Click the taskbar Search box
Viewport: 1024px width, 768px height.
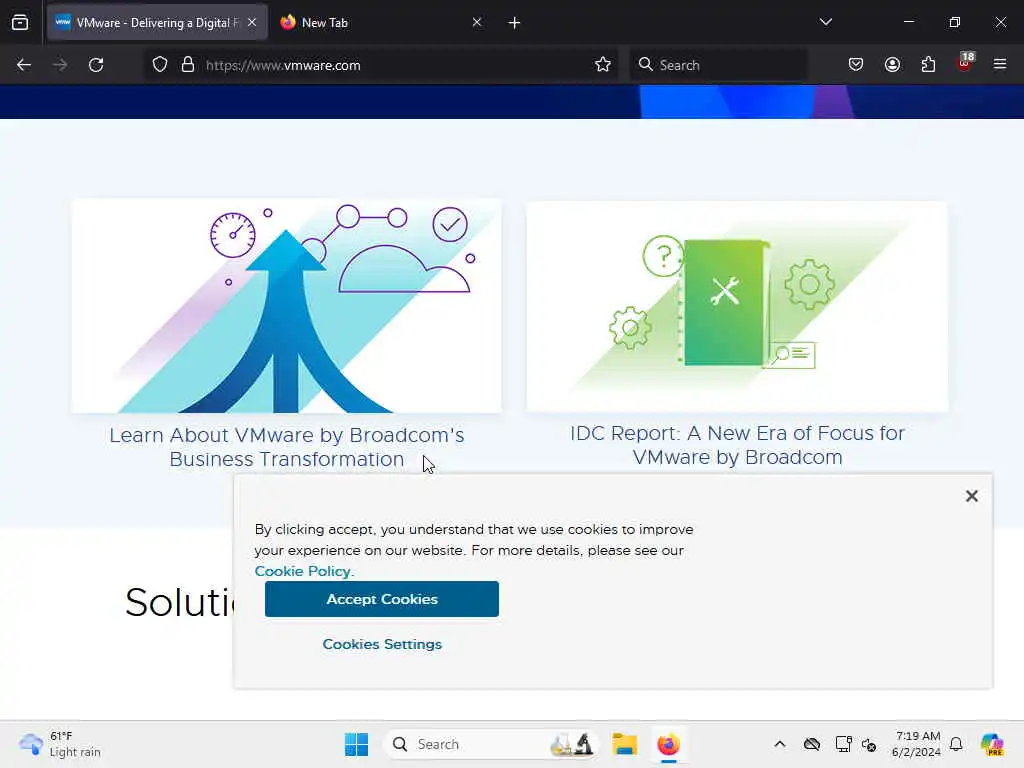[491, 744]
